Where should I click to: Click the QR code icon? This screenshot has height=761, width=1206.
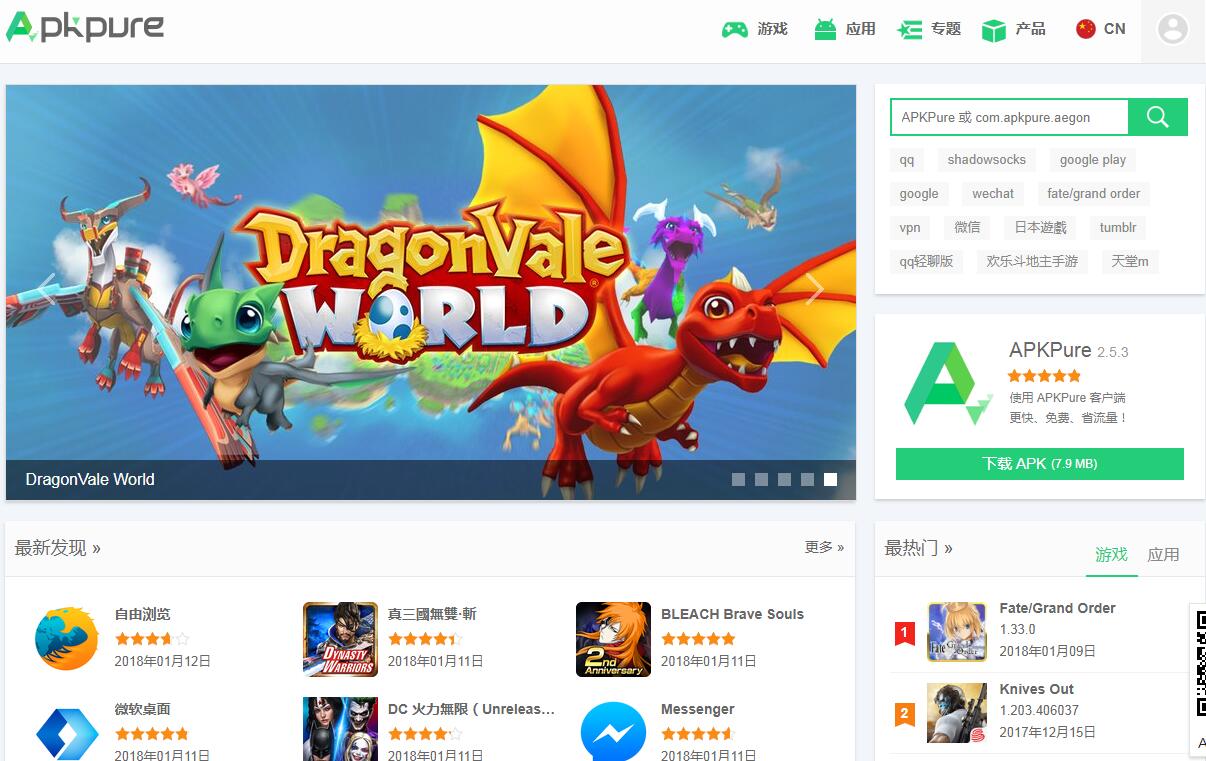pyautogui.click(x=1200, y=664)
